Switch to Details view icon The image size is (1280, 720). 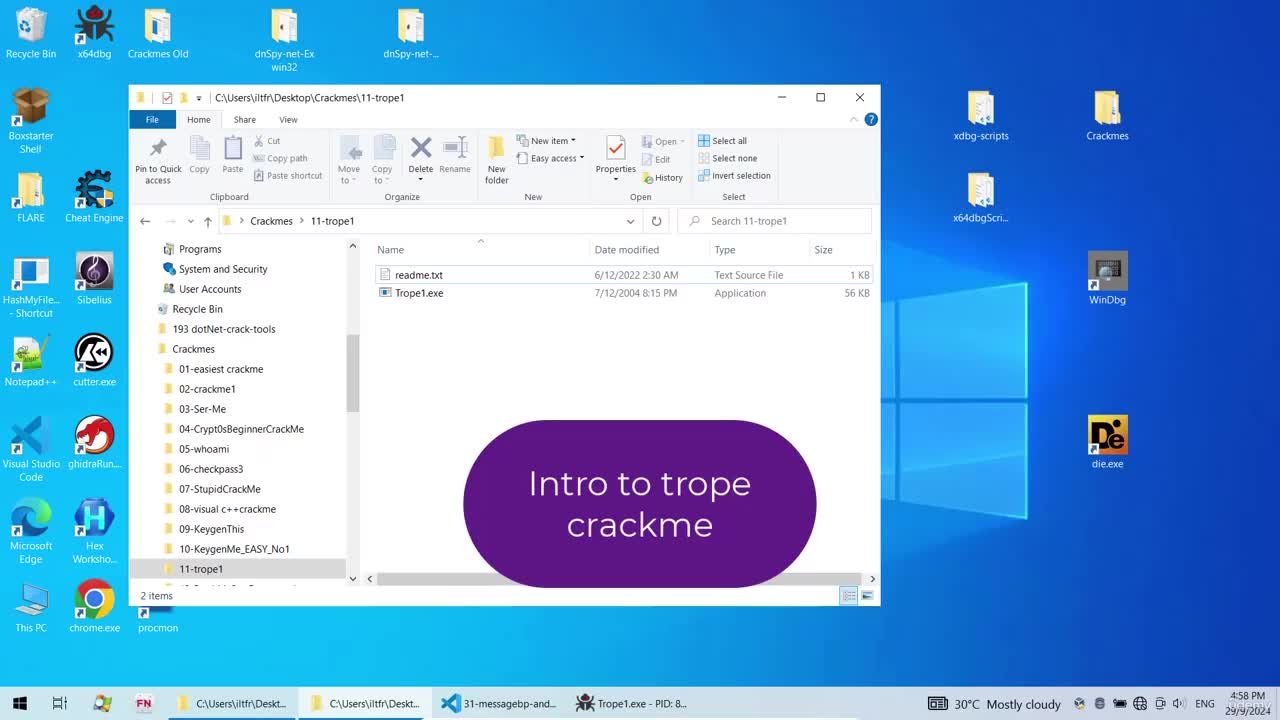[x=849, y=595]
